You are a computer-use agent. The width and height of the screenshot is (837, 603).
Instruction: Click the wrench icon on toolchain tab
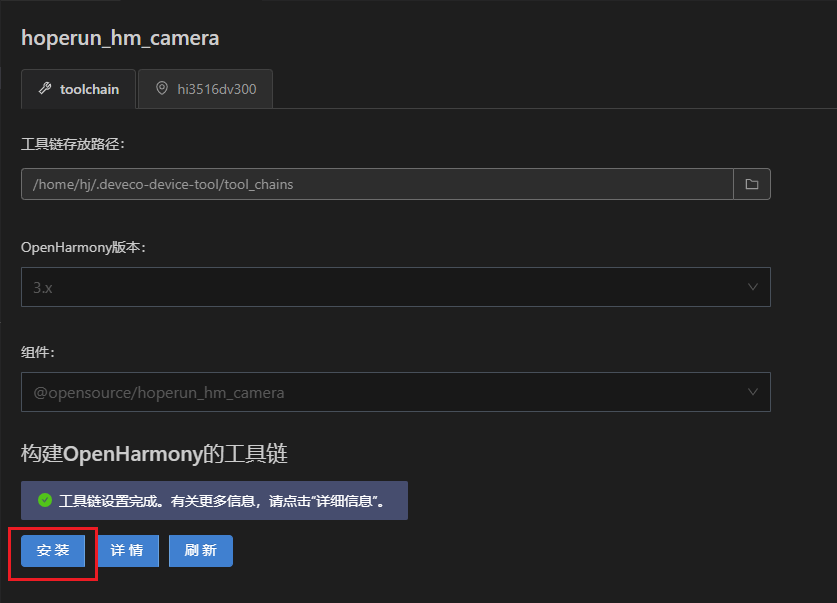[45, 89]
